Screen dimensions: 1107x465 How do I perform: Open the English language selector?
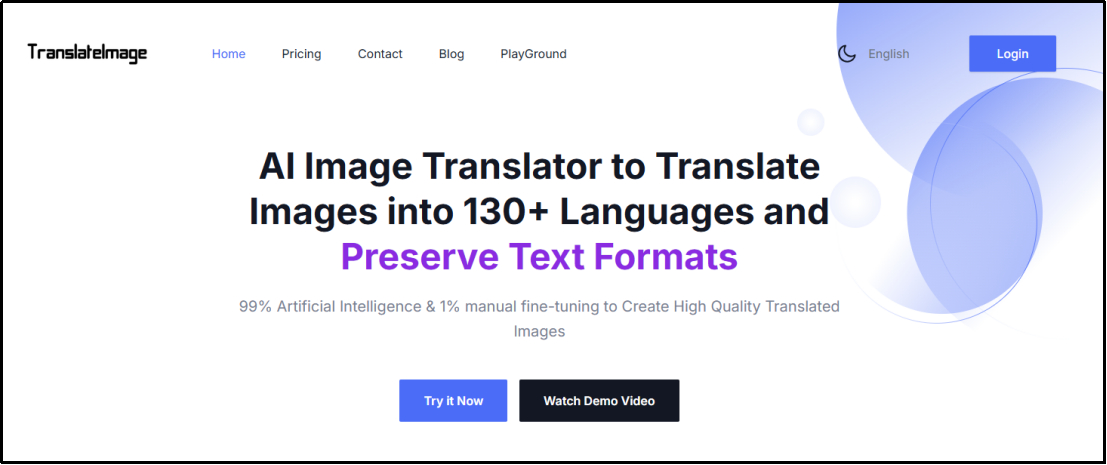coord(888,54)
